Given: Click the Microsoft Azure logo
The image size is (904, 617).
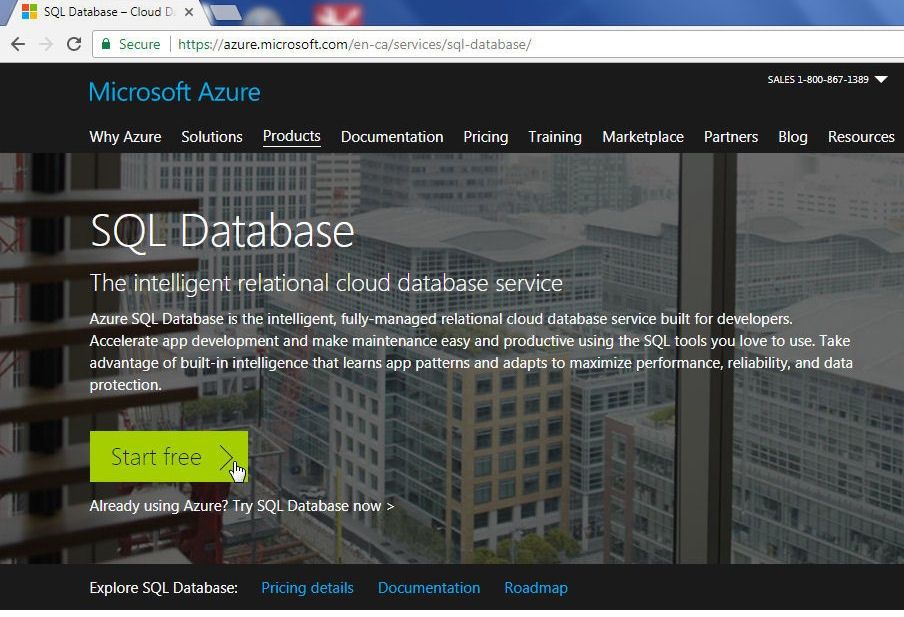Looking at the screenshot, I should tap(174, 92).
